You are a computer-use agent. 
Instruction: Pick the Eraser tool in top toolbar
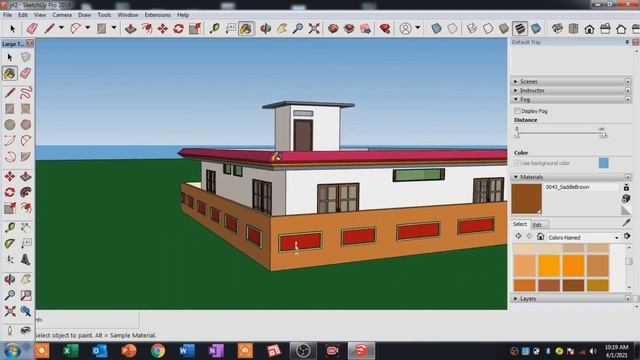pyautogui.click(x=32, y=29)
